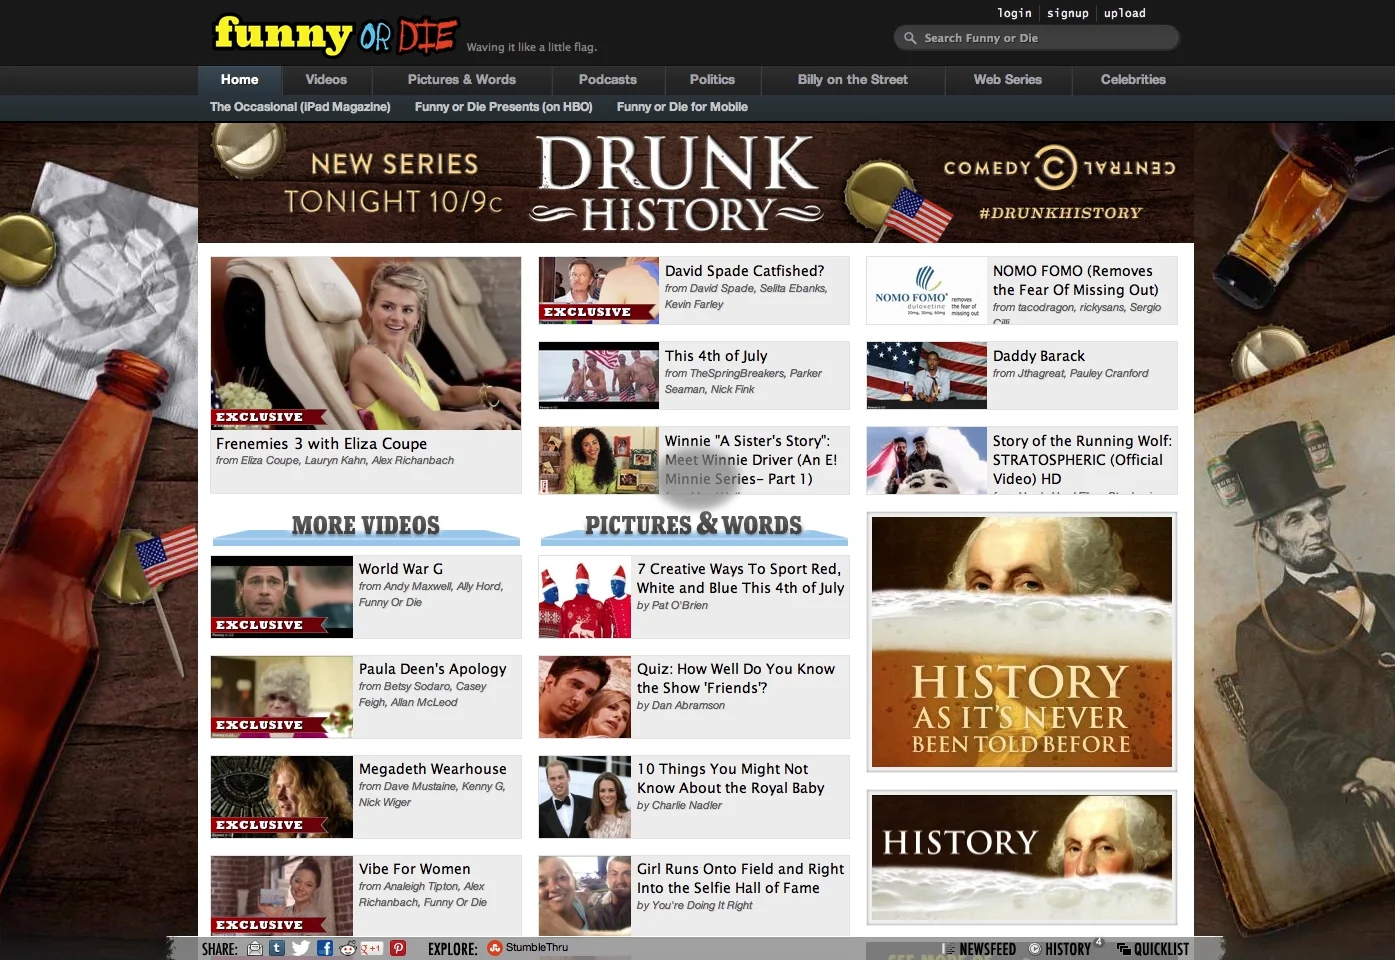Open This 4th of July thumbnail

coord(599,375)
